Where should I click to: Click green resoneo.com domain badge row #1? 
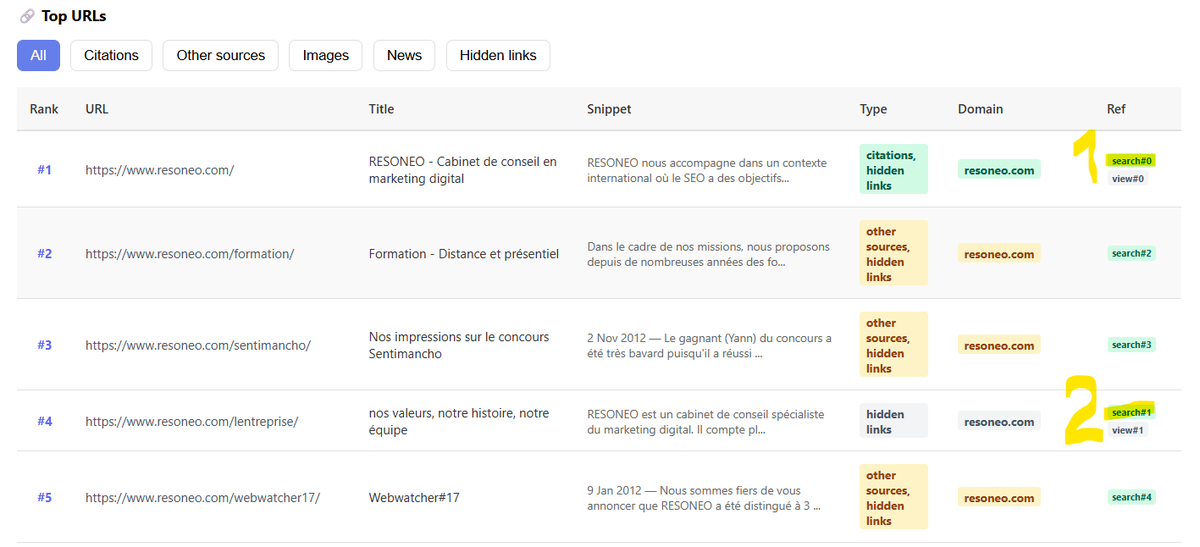[999, 170]
